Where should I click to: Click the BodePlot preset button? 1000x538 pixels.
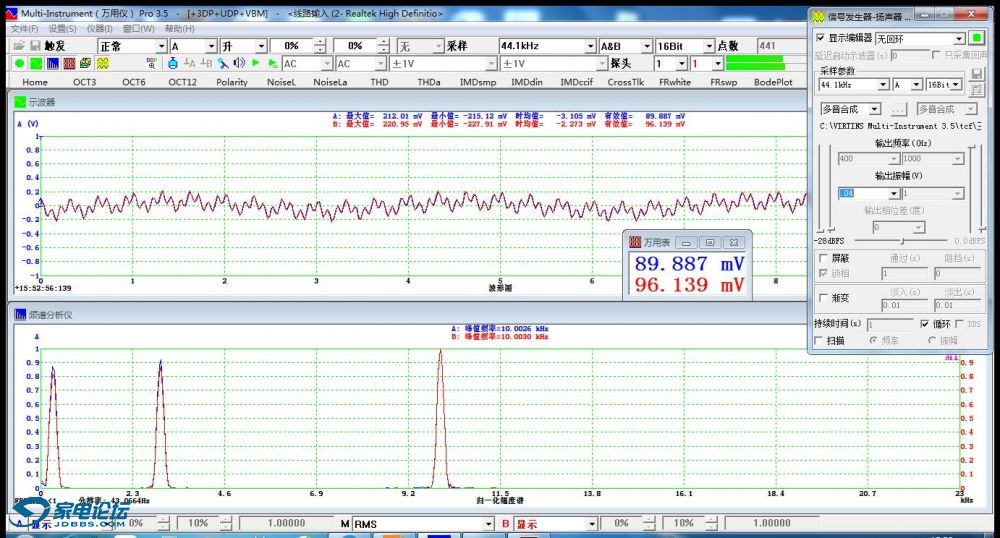coord(773,82)
